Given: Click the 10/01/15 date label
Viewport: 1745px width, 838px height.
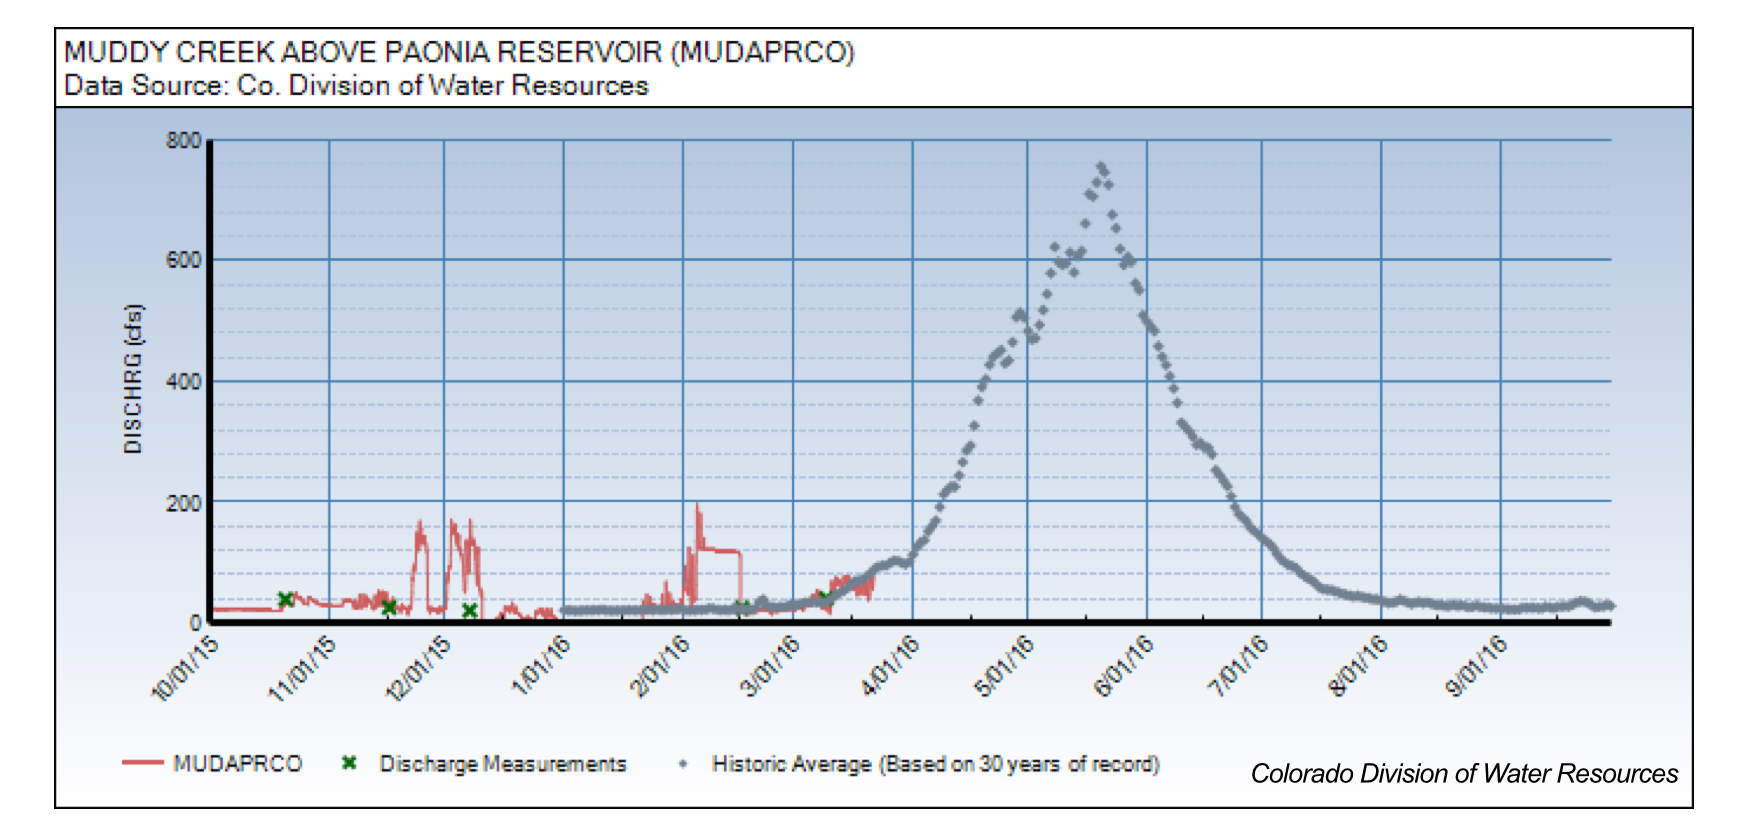Looking at the screenshot, I should (184, 668).
